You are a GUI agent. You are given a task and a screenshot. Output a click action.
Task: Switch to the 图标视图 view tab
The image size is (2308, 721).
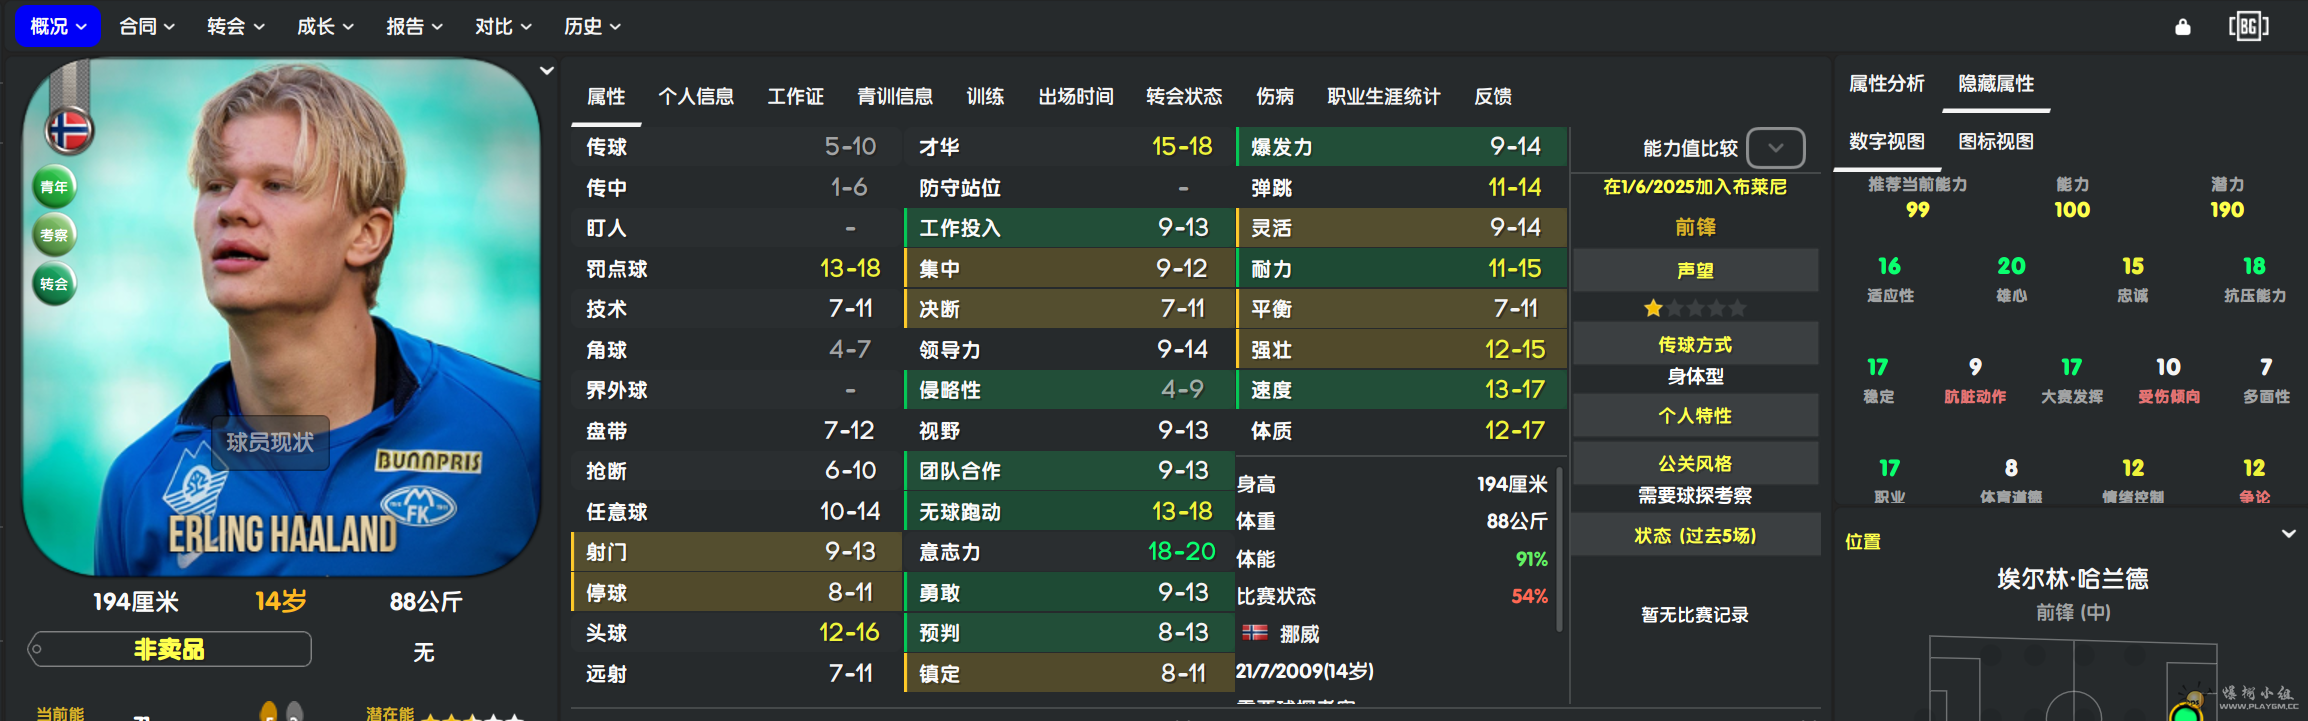[x=1996, y=142]
